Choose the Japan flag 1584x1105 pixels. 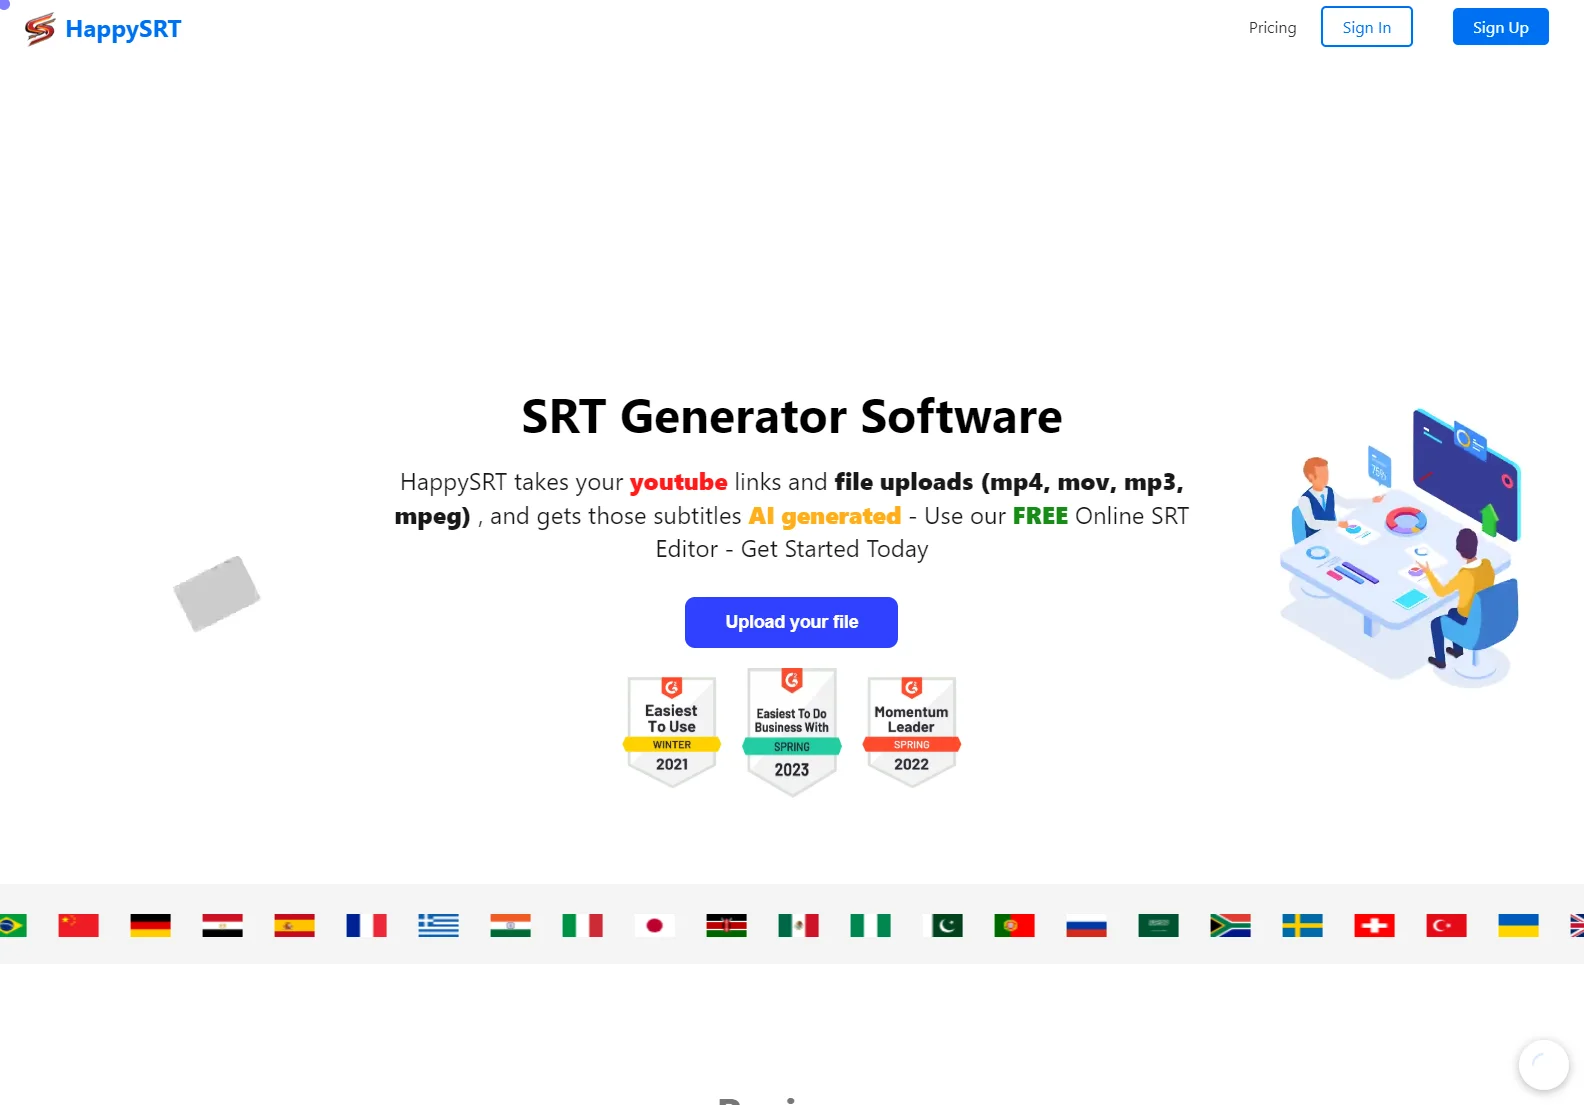point(655,926)
